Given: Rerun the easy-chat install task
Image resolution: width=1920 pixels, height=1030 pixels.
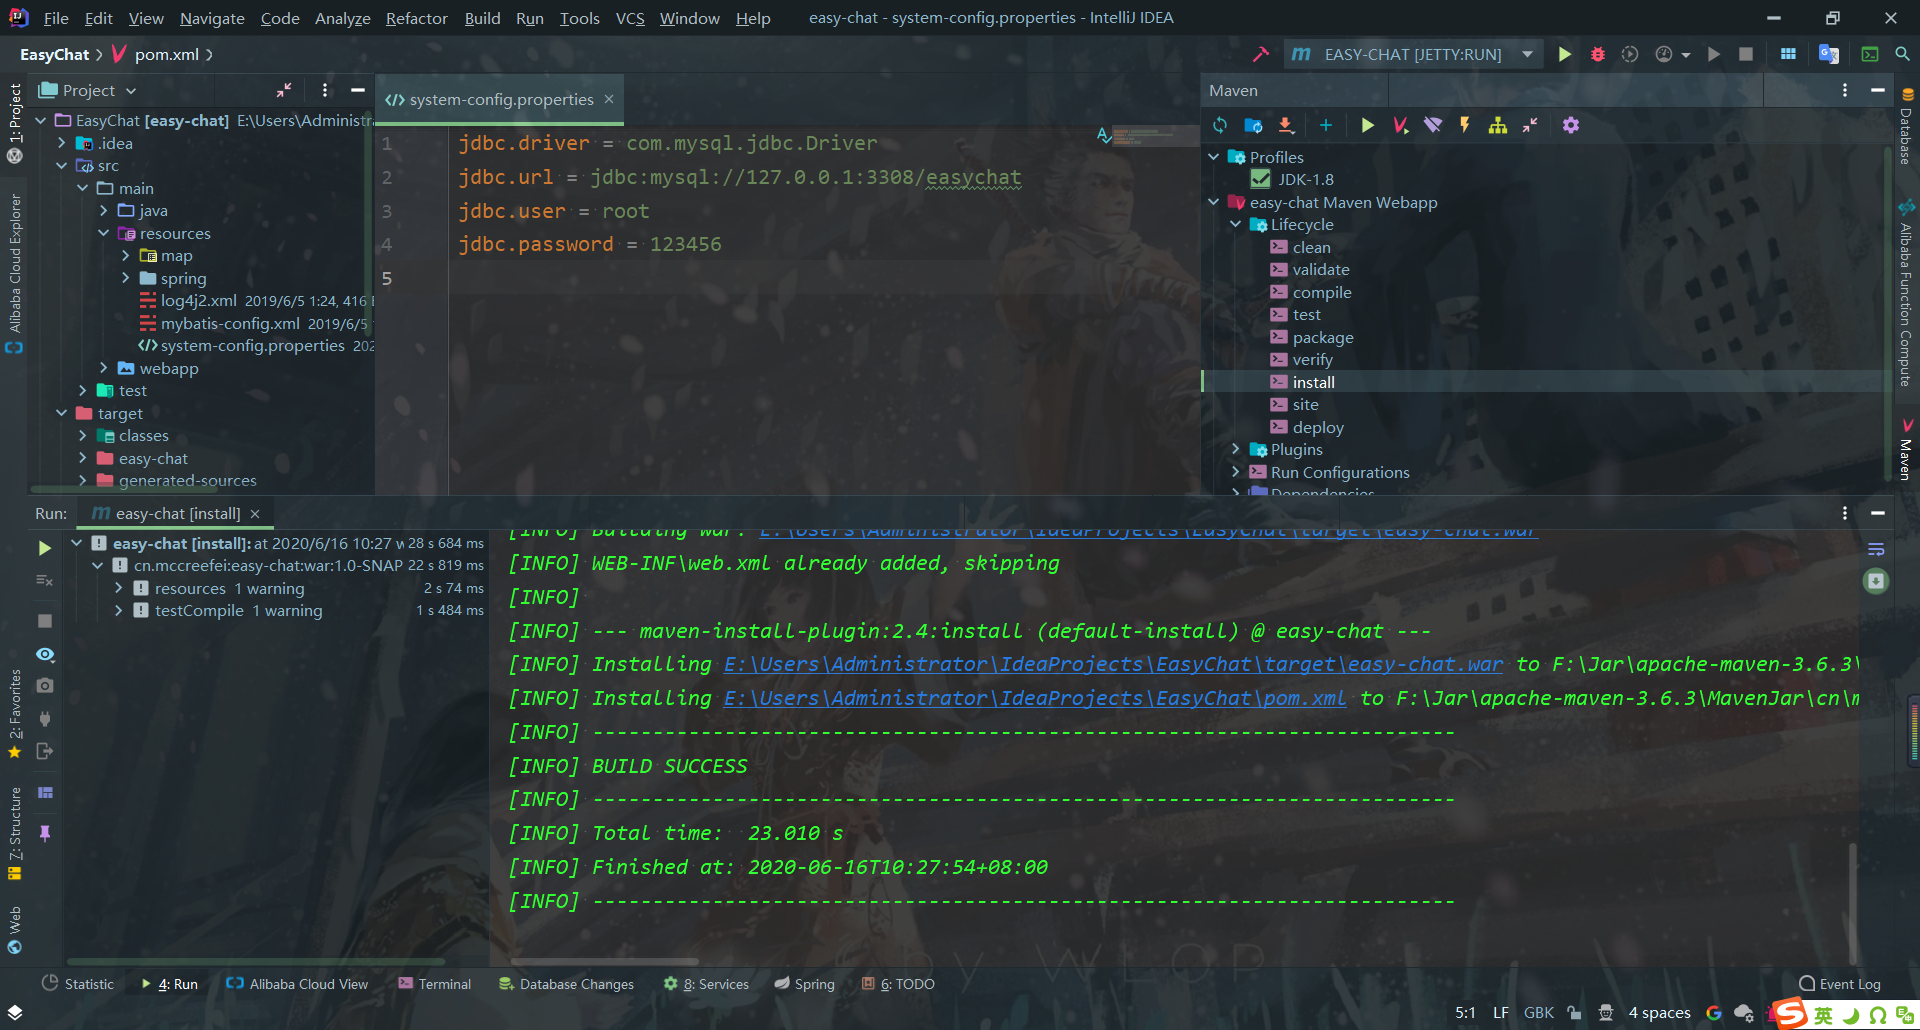Looking at the screenshot, I should [44, 548].
